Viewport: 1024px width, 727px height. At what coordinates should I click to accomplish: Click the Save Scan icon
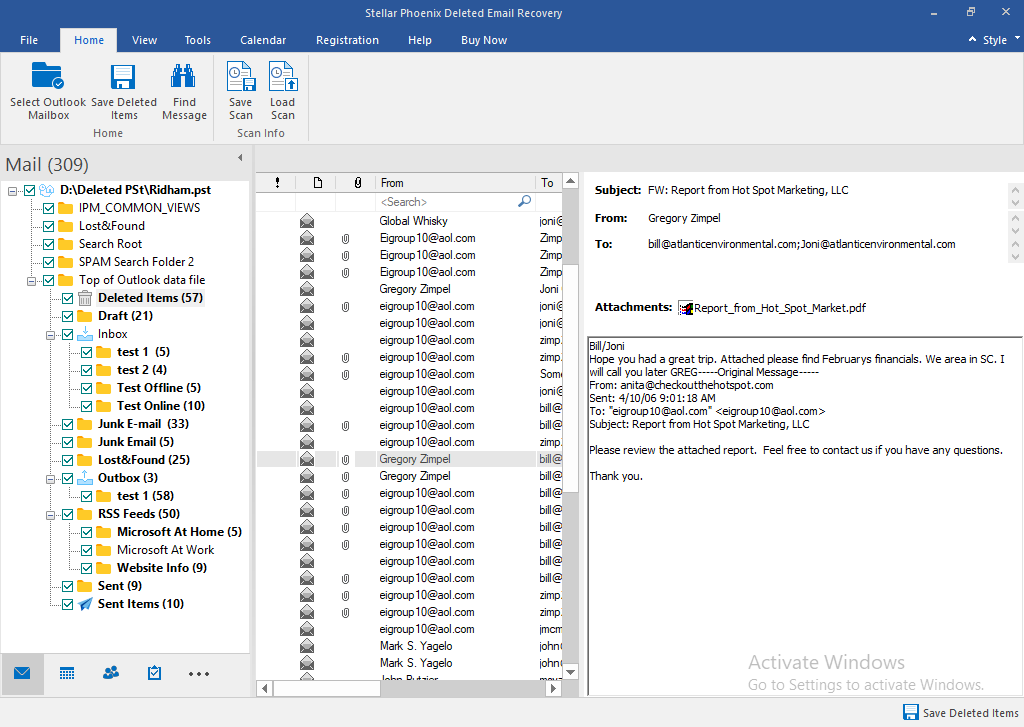click(240, 79)
